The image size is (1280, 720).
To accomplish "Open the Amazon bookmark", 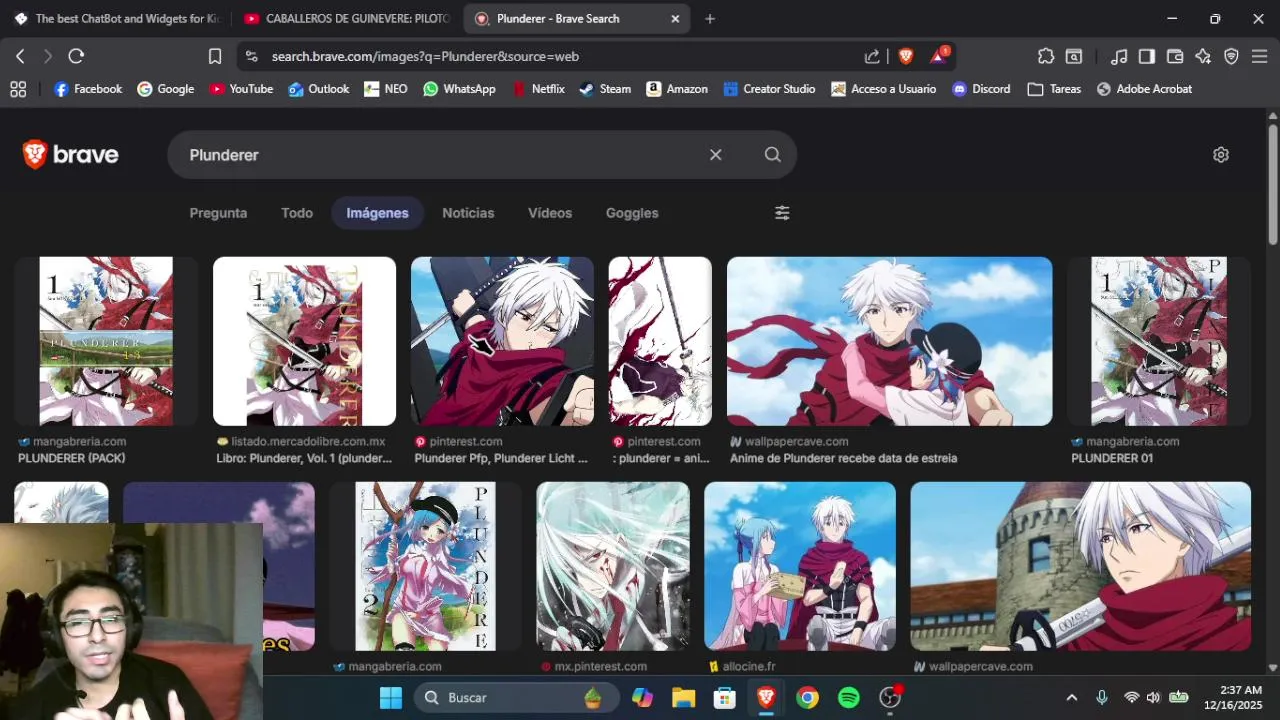I will pyautogui.click(x=677, y=89).
